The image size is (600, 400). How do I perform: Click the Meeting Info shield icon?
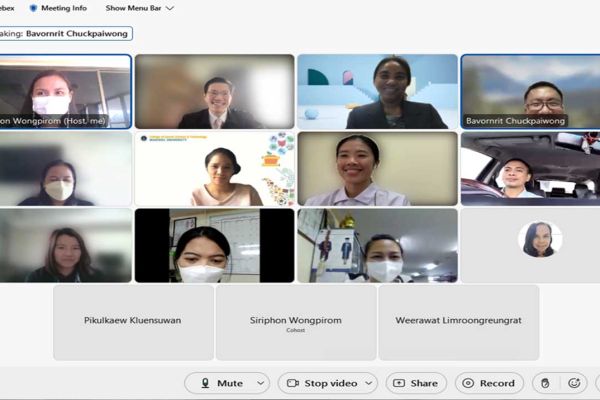33,8
